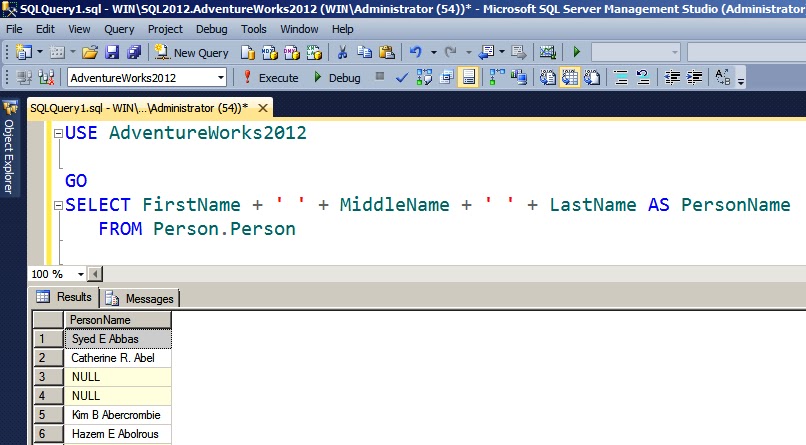Screen dimensions: 806x445
Task: Click the Open File folder icon
Action: point(89,52)
